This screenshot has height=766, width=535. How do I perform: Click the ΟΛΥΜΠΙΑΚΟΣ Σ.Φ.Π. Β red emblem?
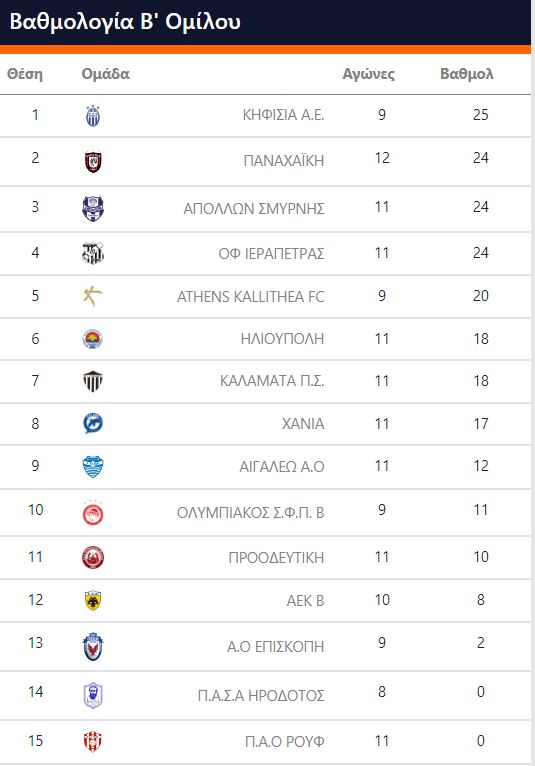[93, 513]
